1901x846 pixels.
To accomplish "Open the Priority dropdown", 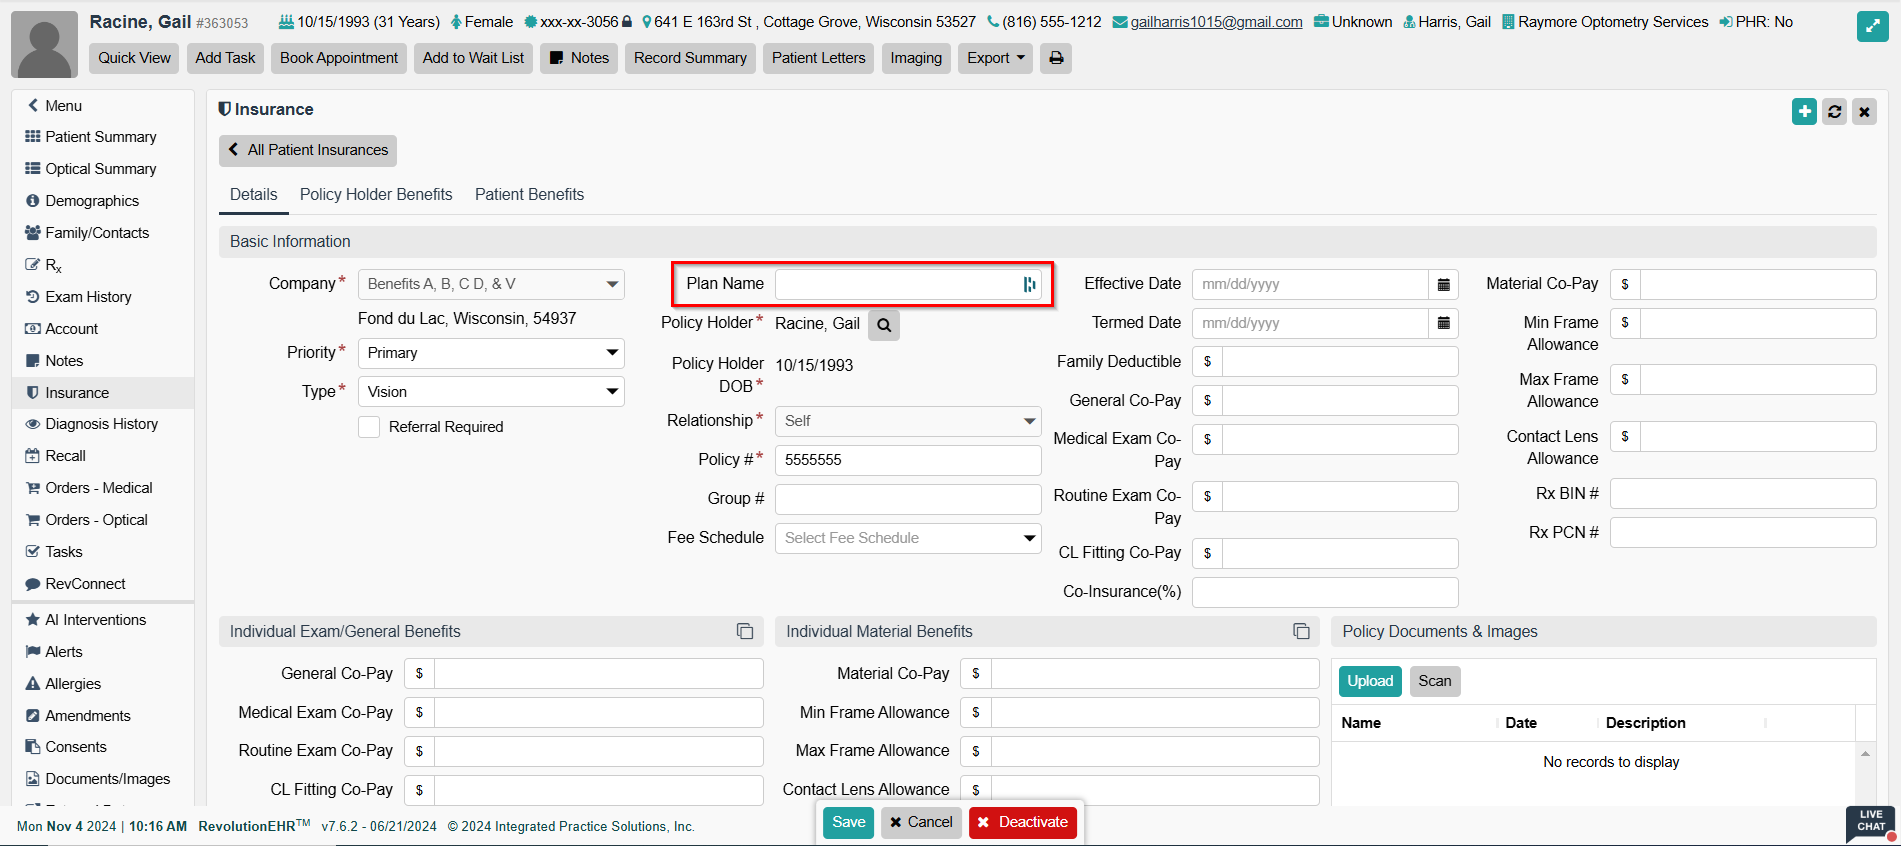I will click(x=491, y=353).
